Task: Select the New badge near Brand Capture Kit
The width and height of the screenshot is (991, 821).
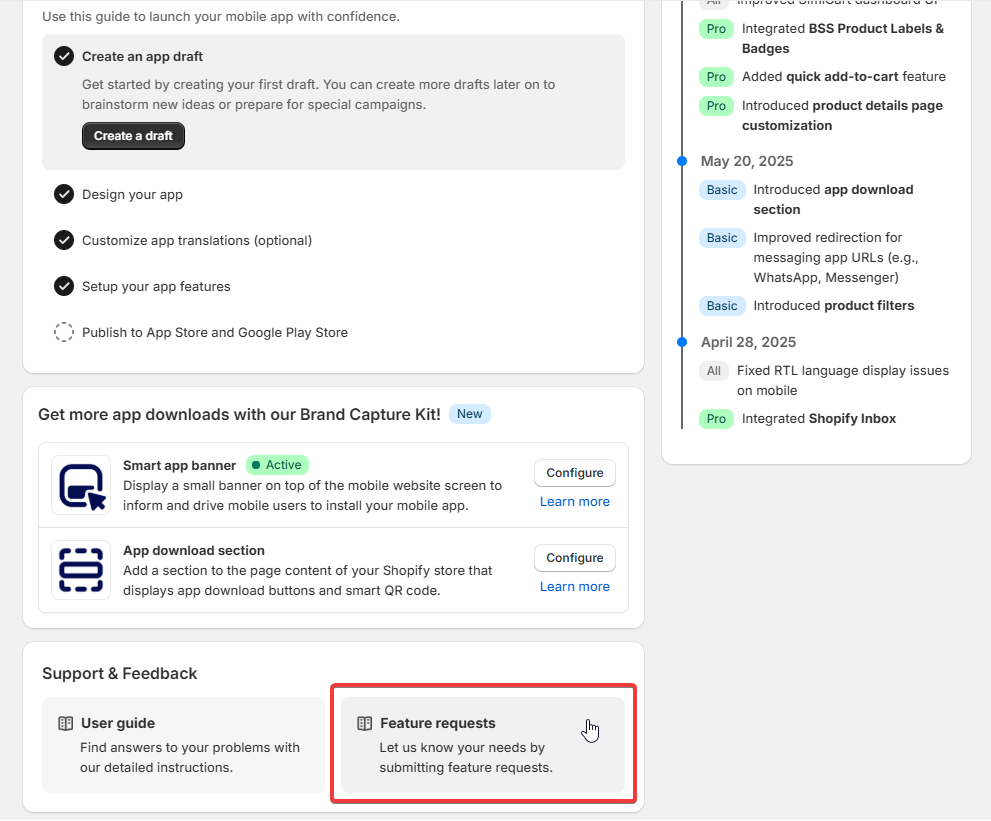Action: tap(469, 414)
